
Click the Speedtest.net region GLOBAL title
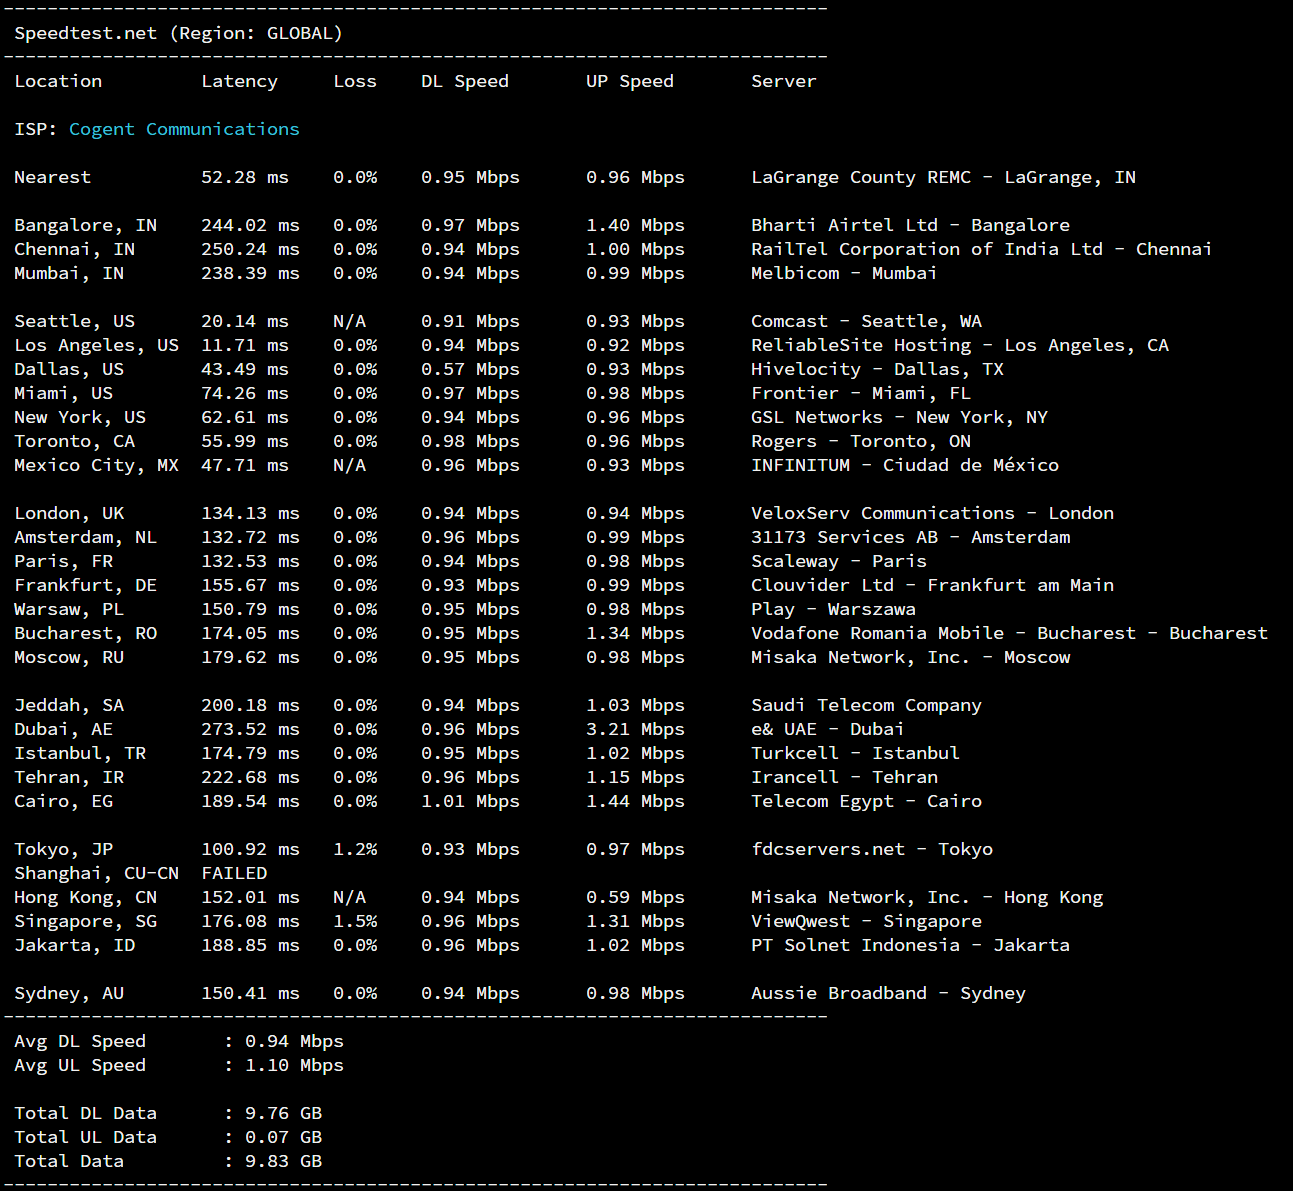178,33
